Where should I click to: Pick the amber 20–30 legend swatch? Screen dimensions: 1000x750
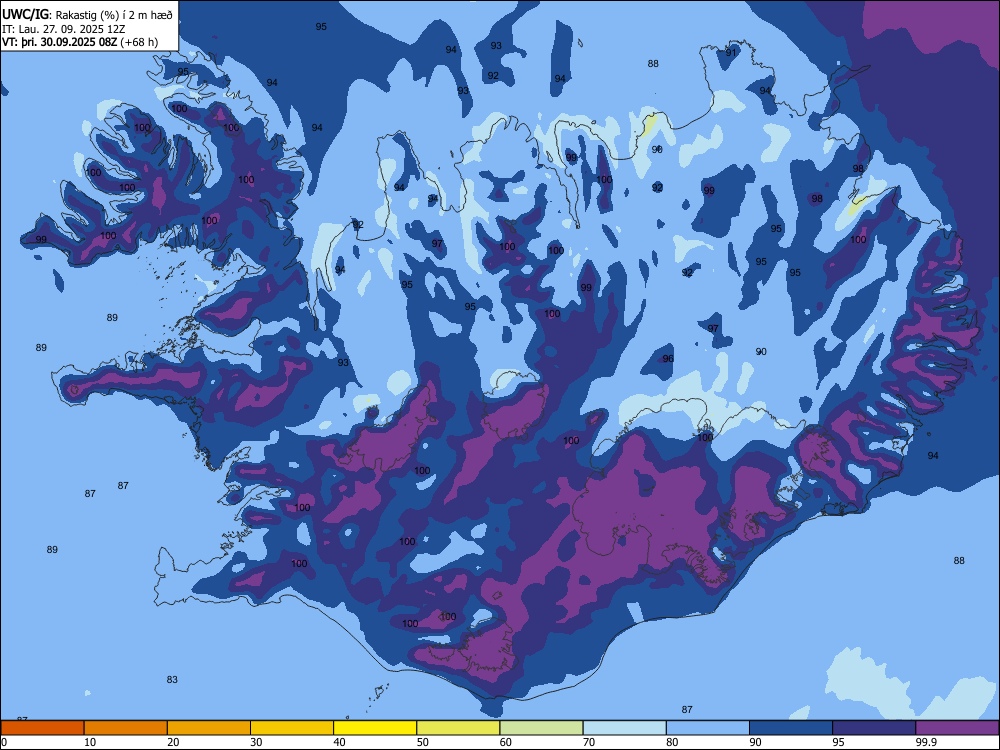(209, 728)
